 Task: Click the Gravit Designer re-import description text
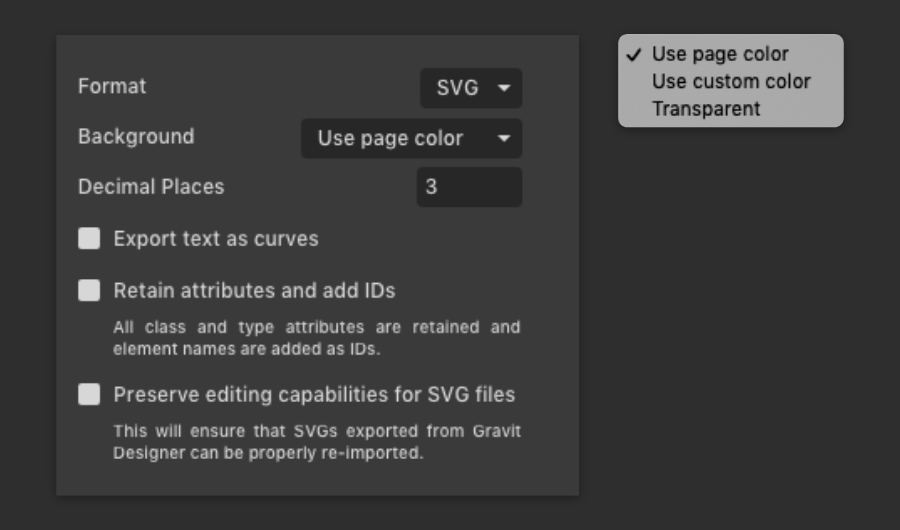(x=316, y=442)
